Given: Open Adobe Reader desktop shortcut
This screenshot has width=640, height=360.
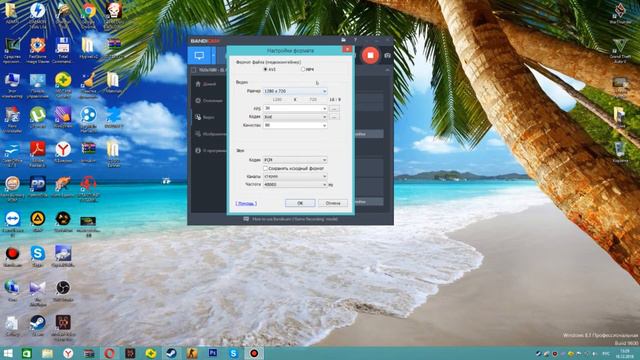Looking at the screenshot, I should click(38, 153).
